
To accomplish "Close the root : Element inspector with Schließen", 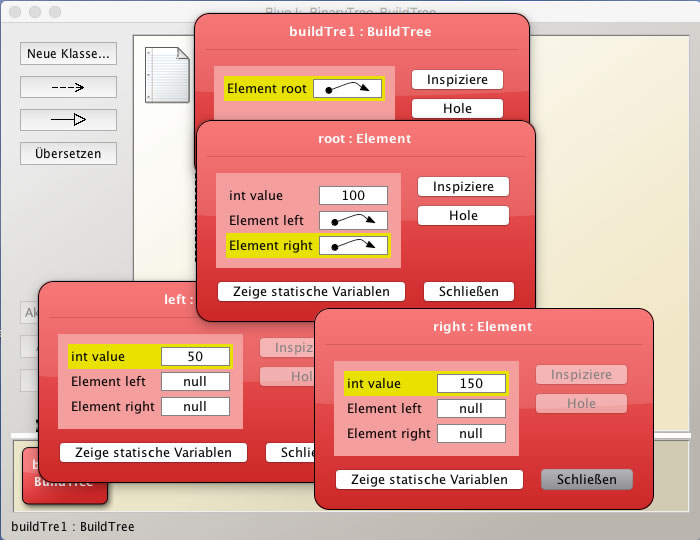I will 468,292.
